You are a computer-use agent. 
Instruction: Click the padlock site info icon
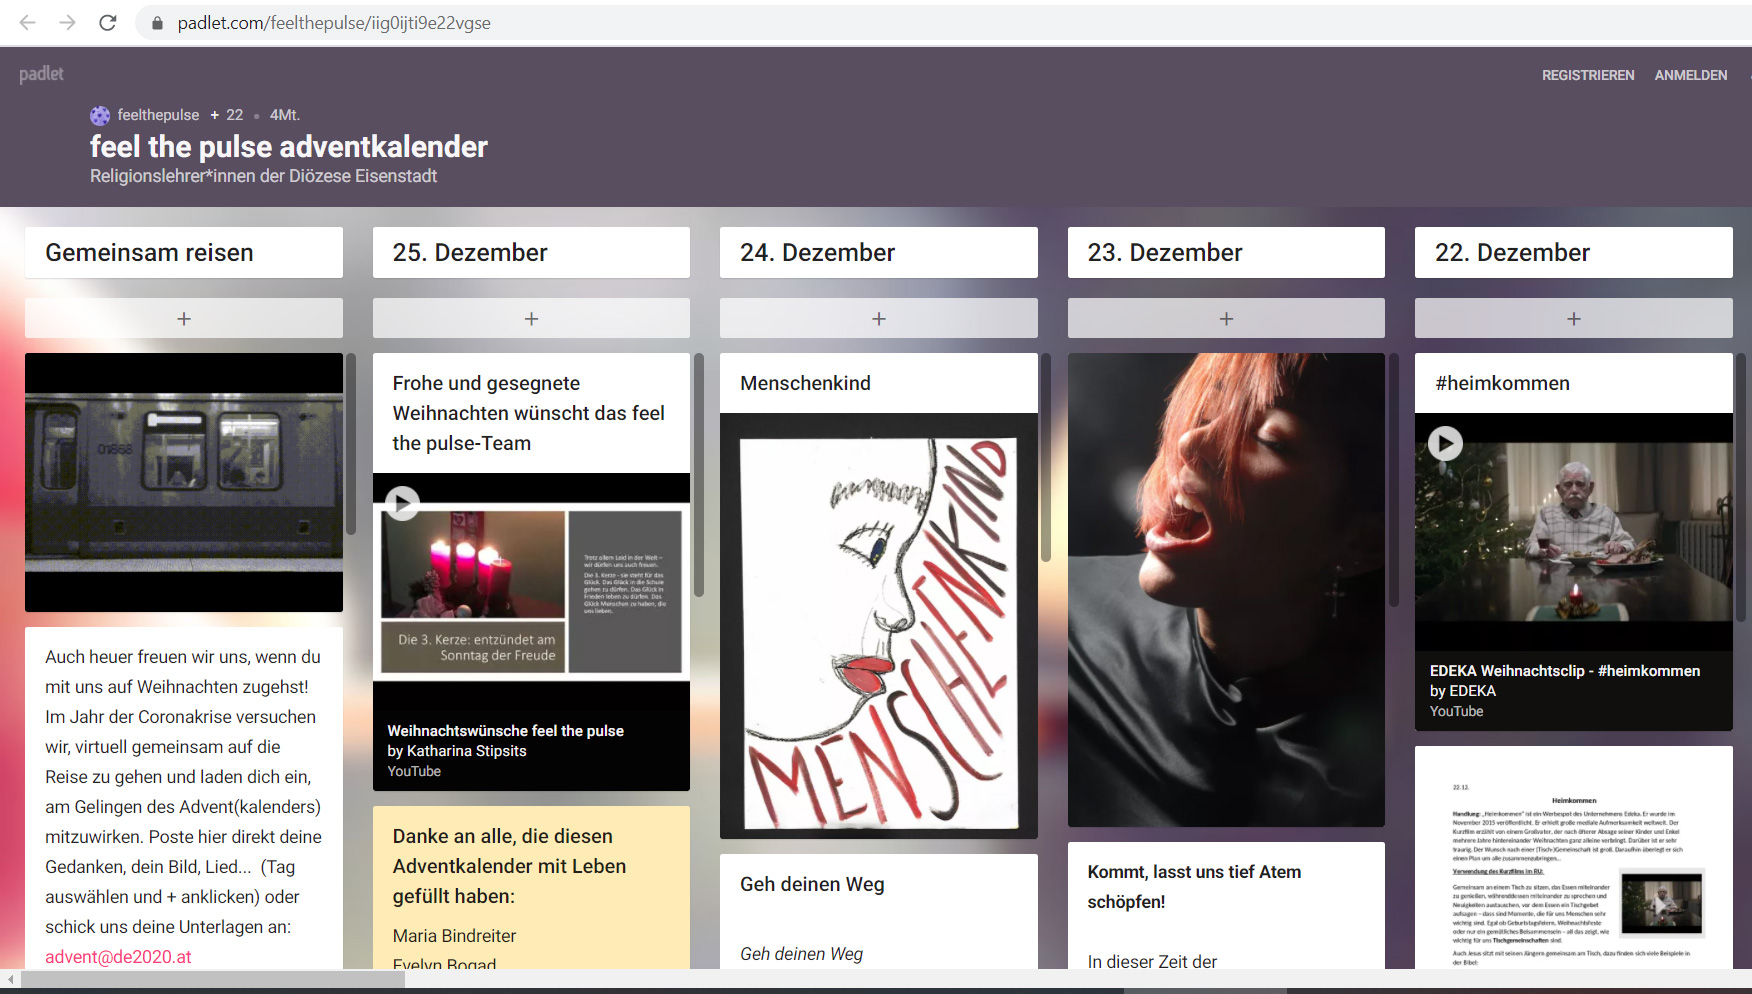156,23
